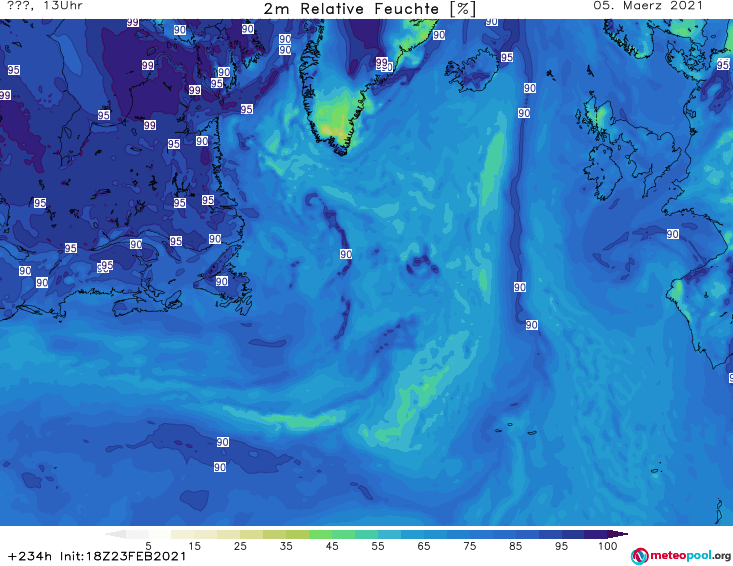The height and width of the screenshot is (566, 733).
Task: Pick the pale cream segment between 15 and 25
Action: point(217,534)
